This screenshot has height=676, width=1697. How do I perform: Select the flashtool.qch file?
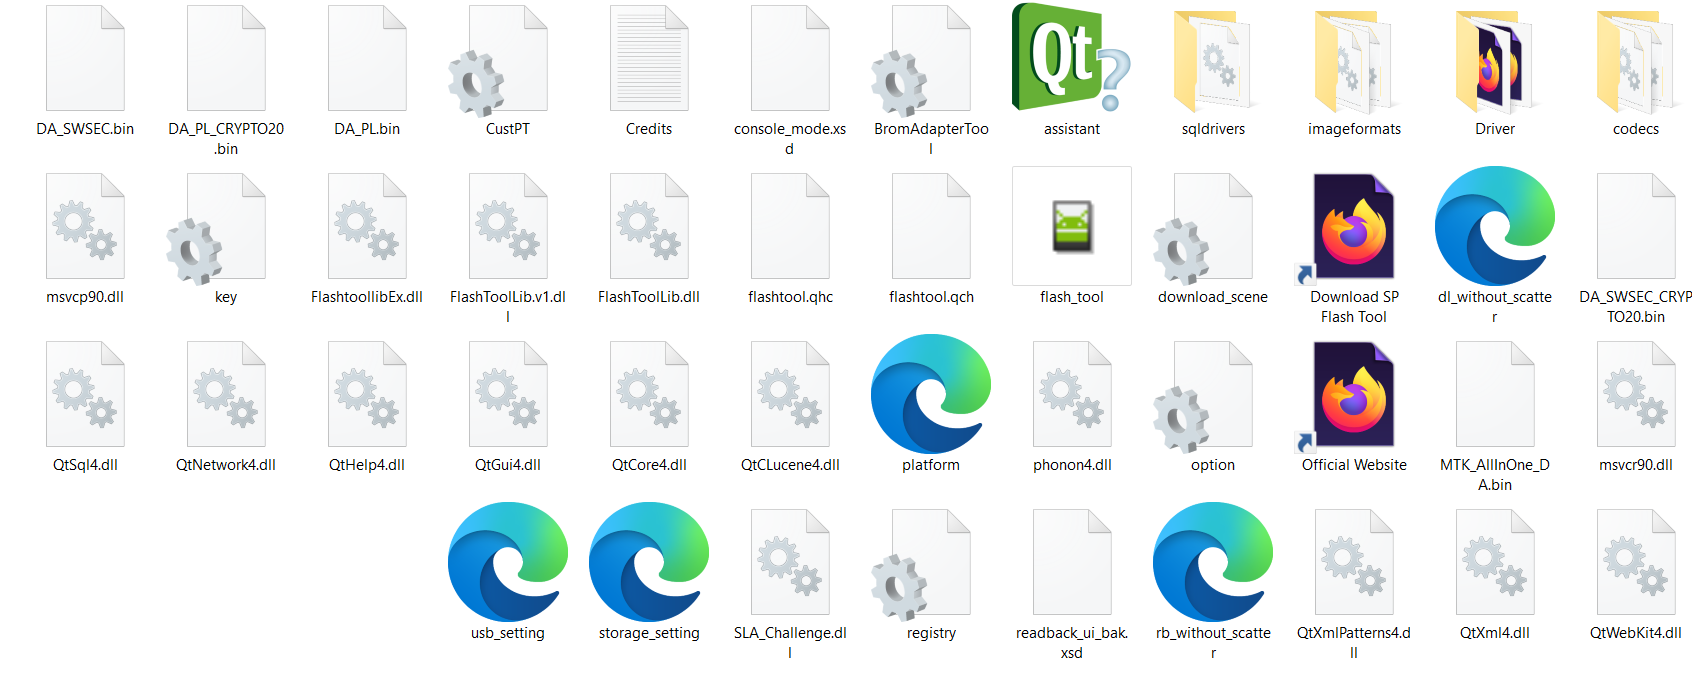[931, 226]
